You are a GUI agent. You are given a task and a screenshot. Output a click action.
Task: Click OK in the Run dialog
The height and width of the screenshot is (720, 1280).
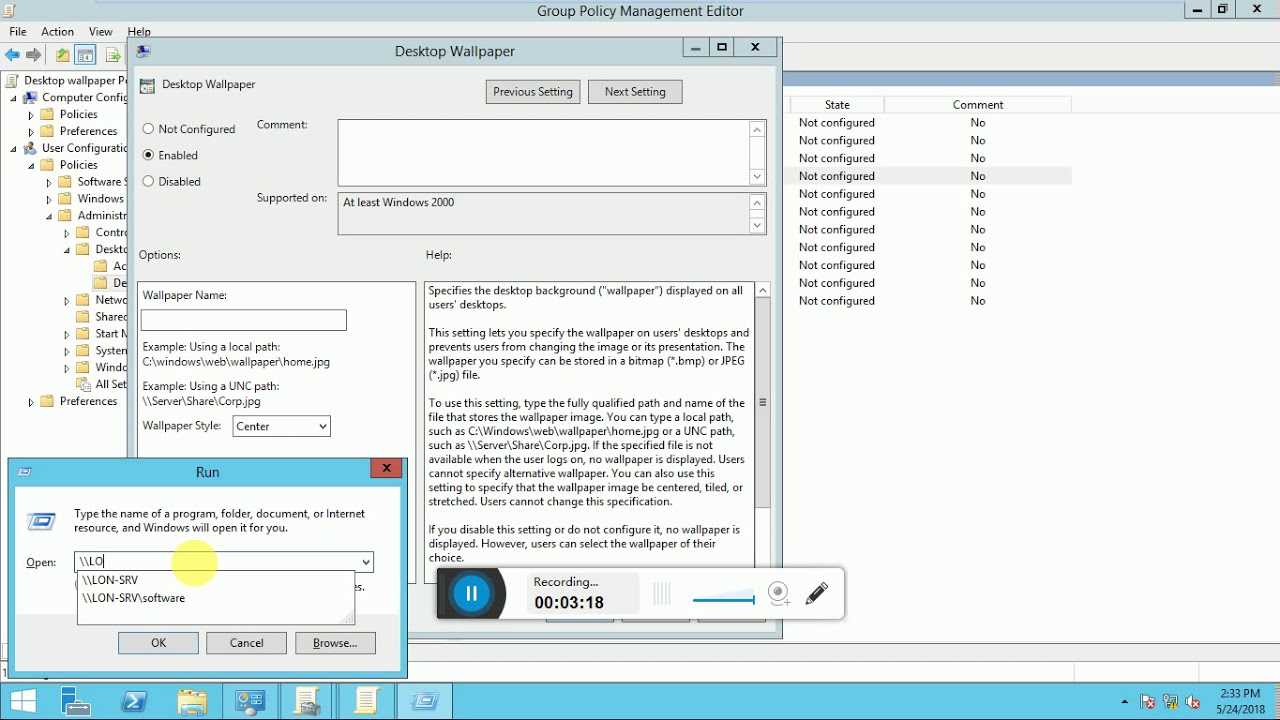(158, 643)
